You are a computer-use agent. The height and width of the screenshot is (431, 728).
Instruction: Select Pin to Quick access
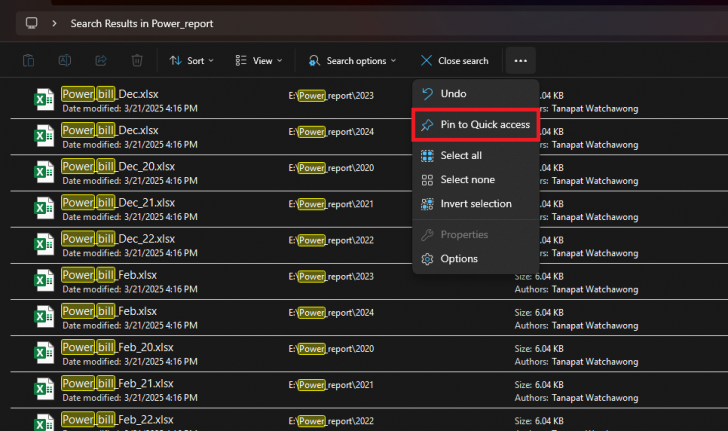[476, 124]
